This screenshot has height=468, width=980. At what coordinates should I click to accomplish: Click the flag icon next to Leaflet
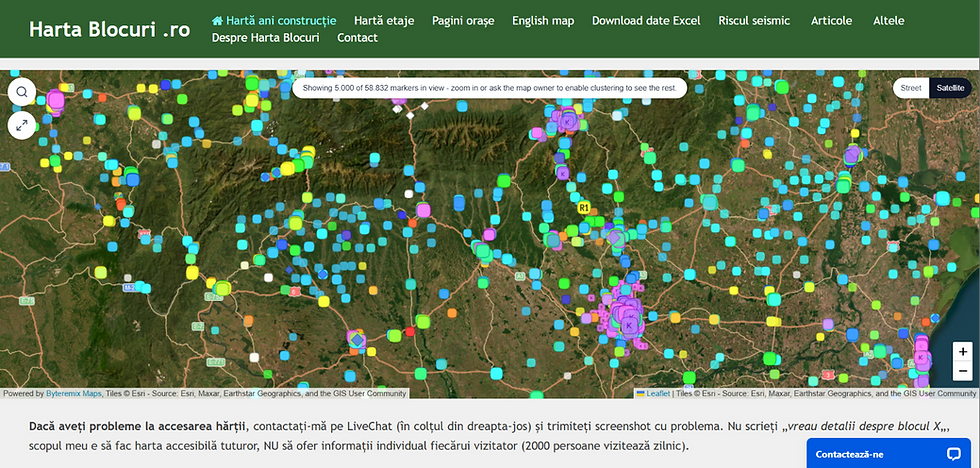(x=640, y=394)
